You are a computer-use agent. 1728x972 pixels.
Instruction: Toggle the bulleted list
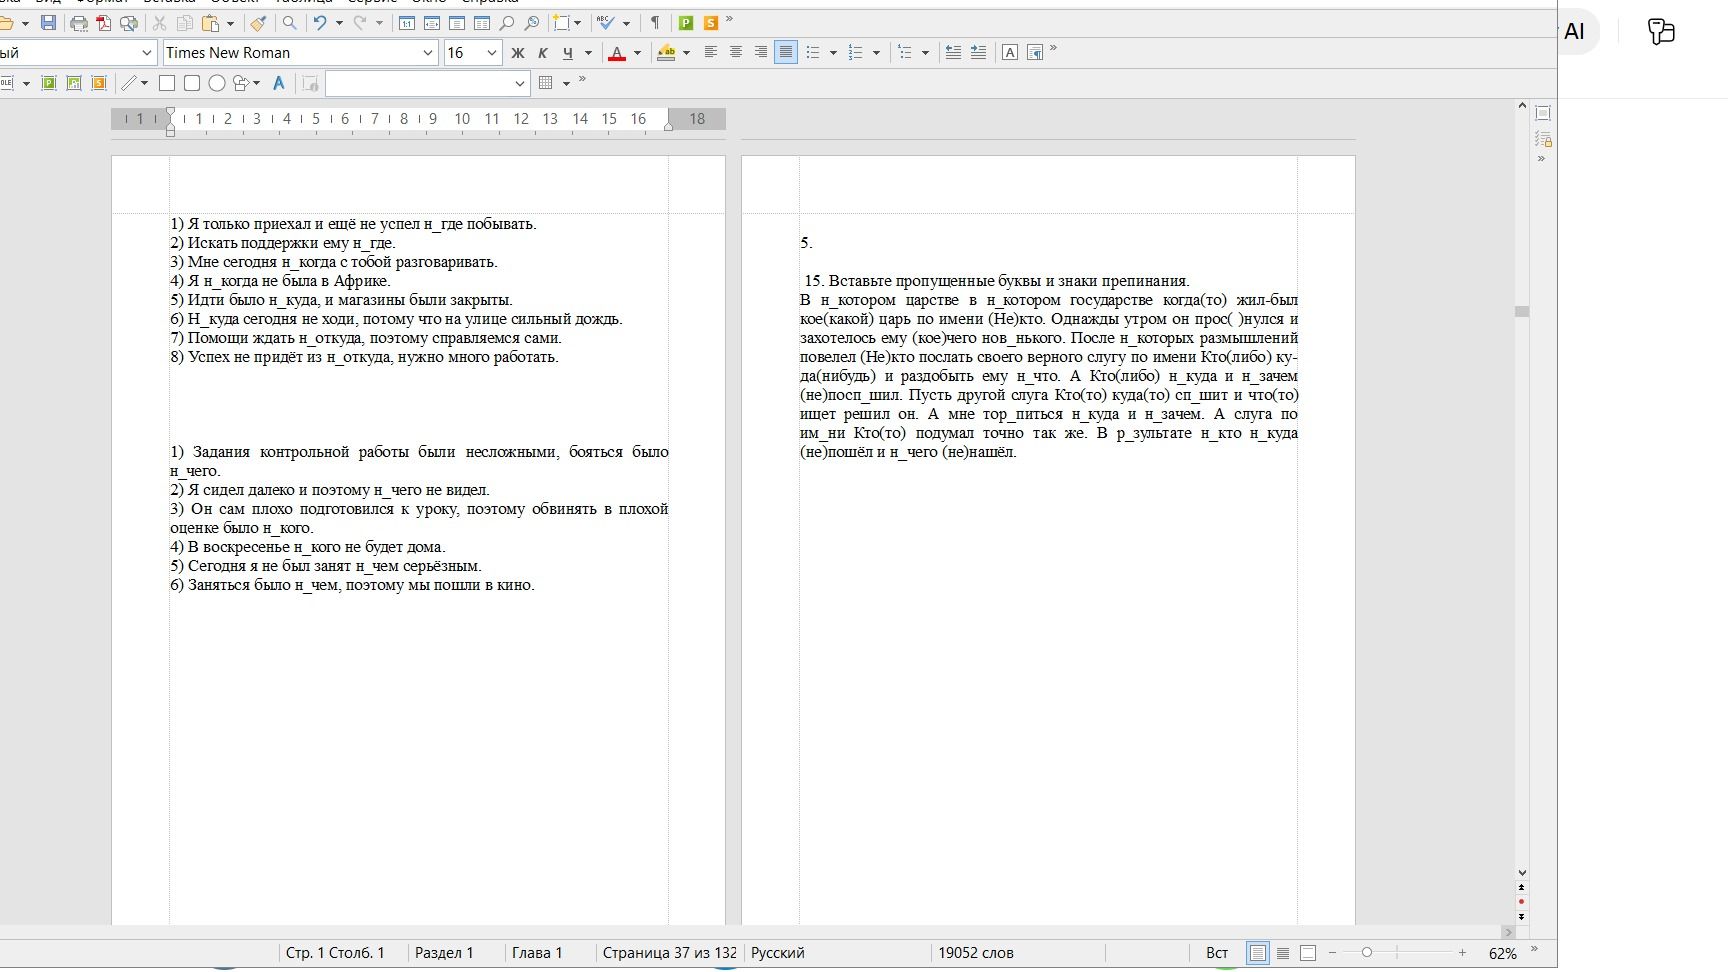(x=813, y=53)
